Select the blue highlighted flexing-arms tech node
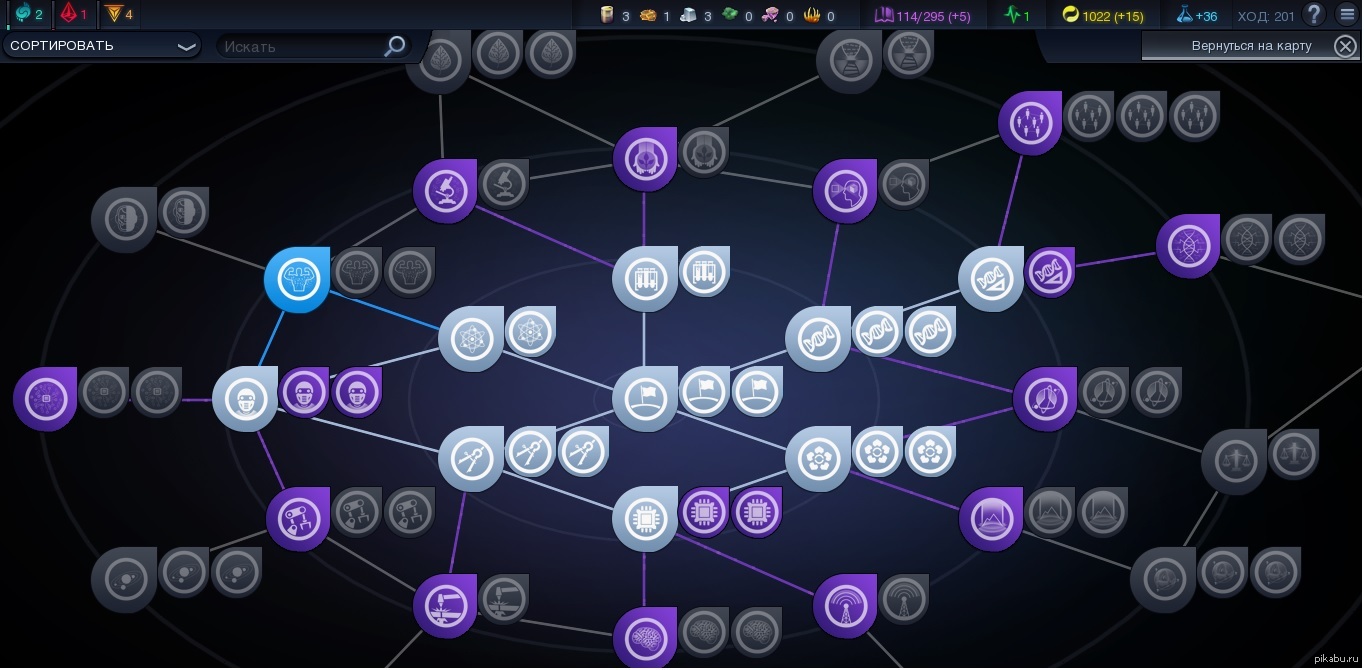The height and width of the screenshot is (670, 1364). pyautogui.click(x=297, y=280)
